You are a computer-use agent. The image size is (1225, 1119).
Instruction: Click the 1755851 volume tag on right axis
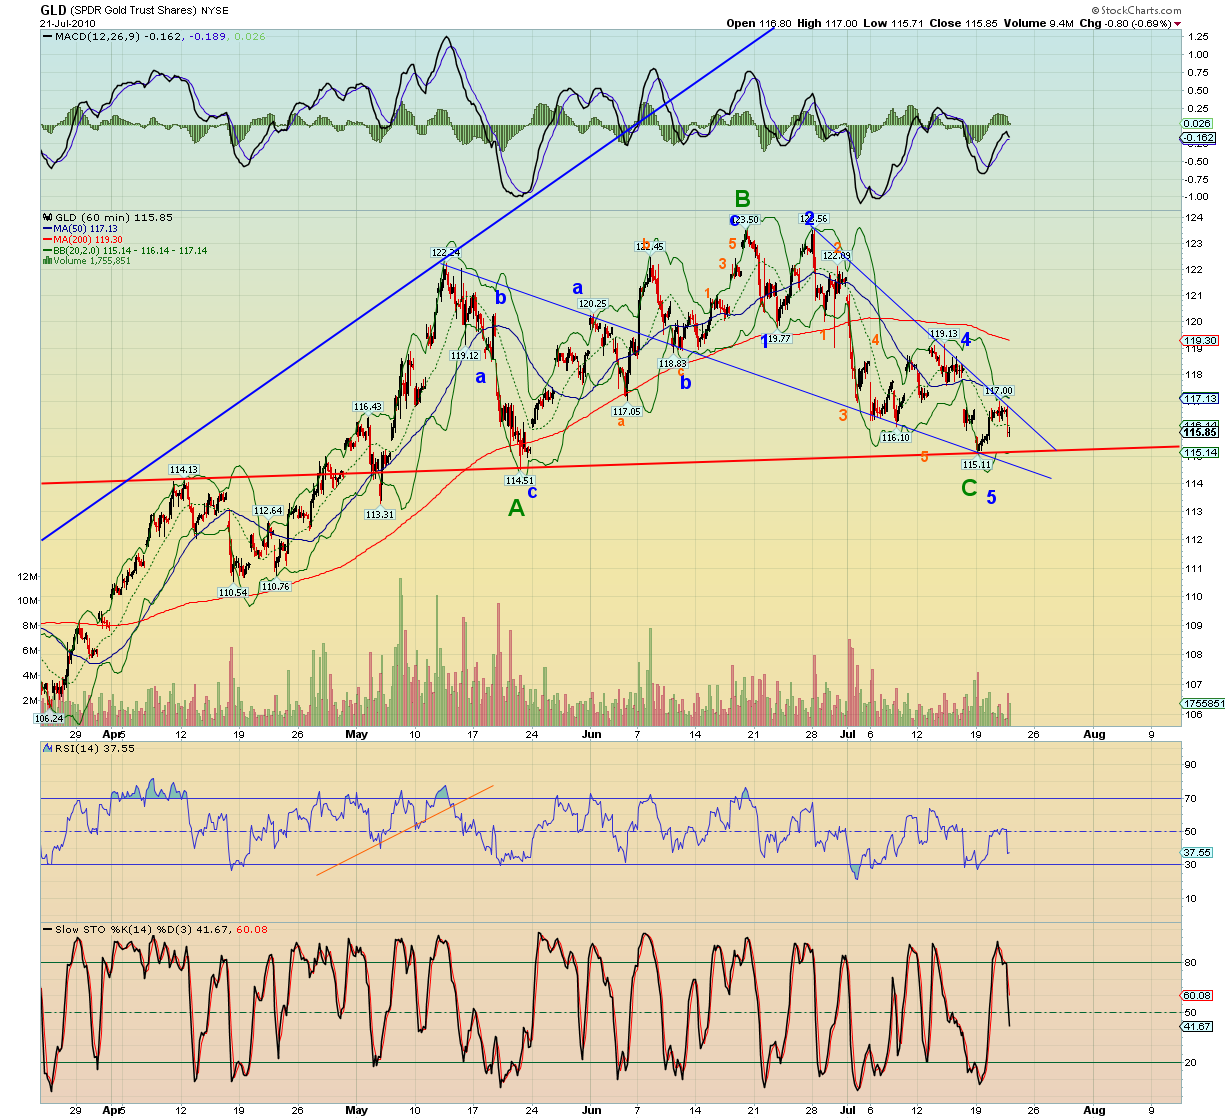point(1202,704)
